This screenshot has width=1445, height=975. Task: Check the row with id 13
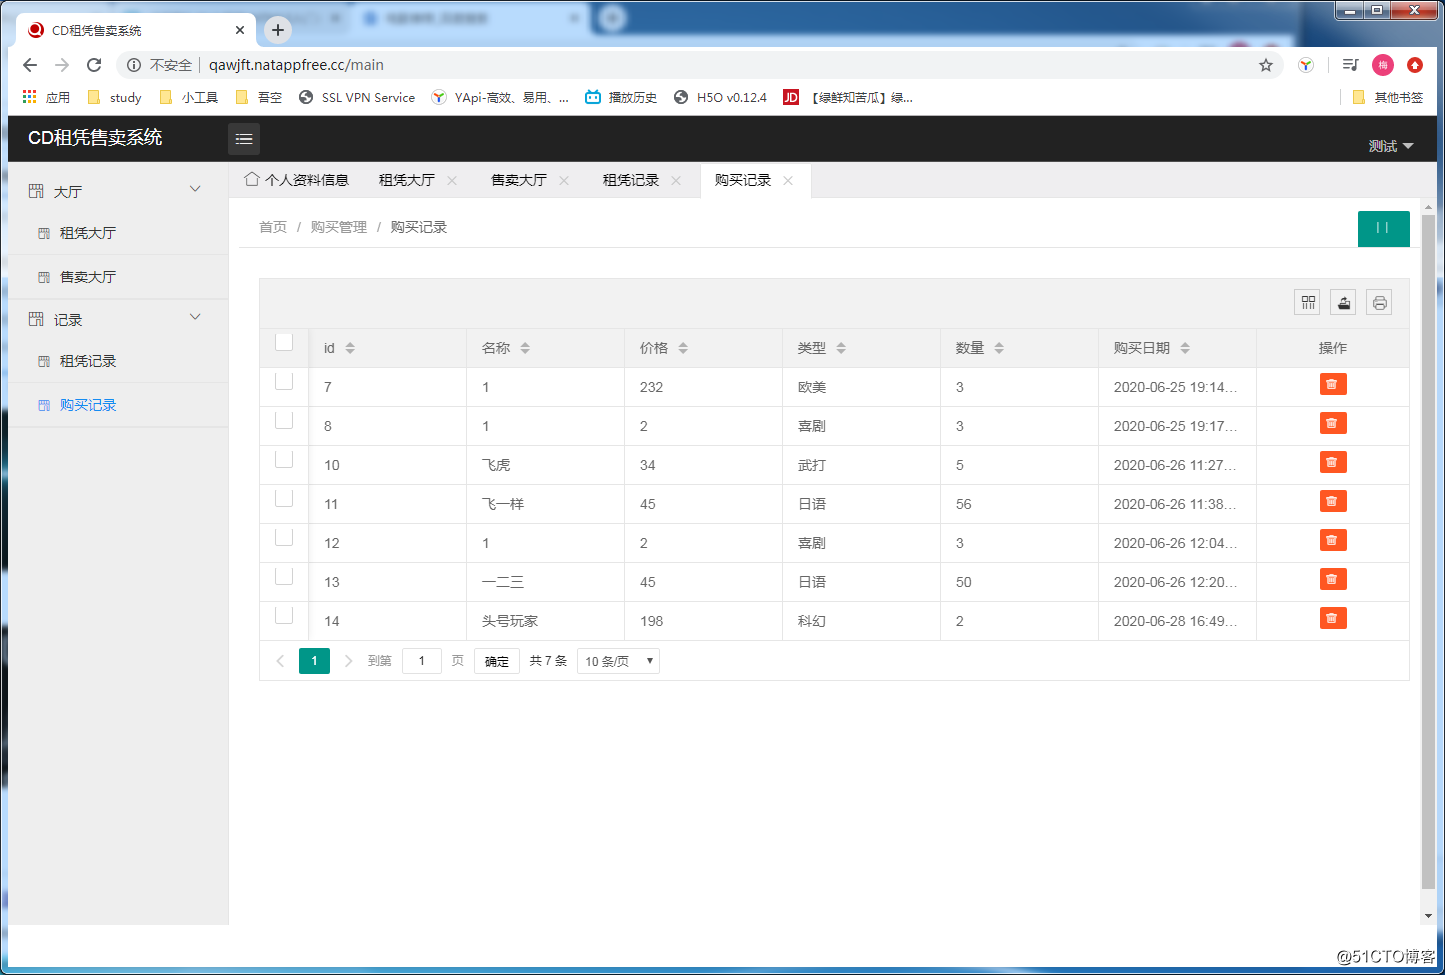pyautogui.click(x=284, y=576)
